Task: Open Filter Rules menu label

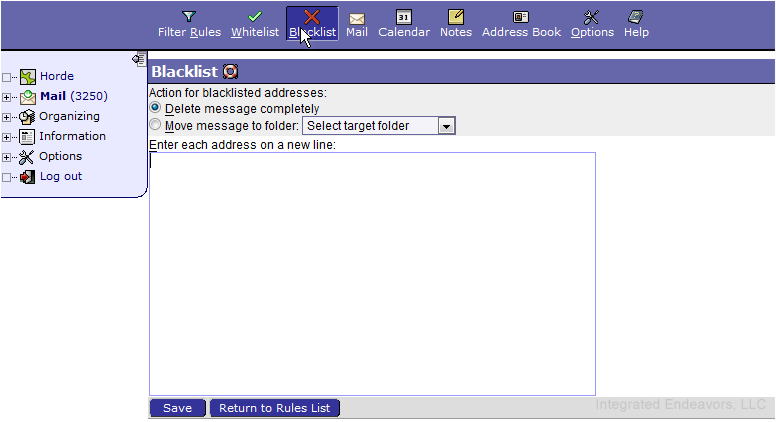Action: click(190, 32)
